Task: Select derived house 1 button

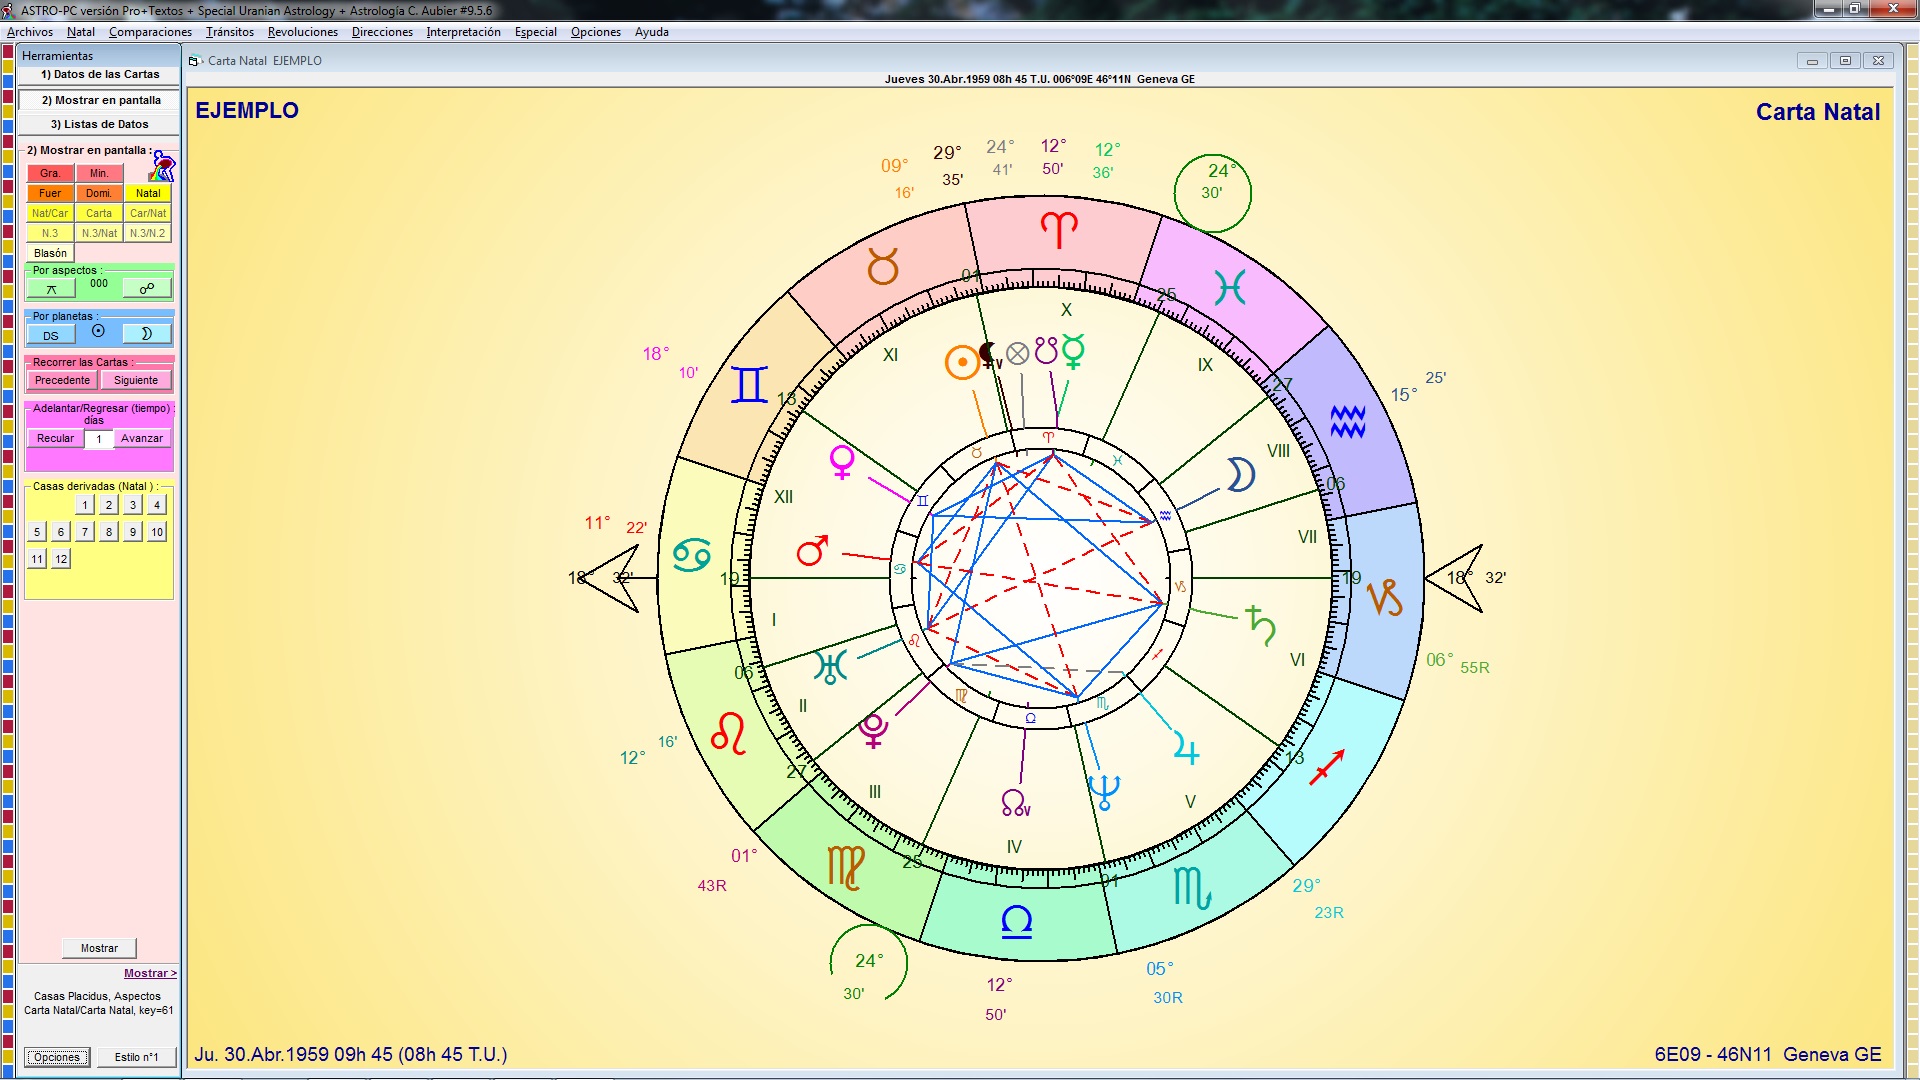Action: pyautogui.click(x=85, y=505)
